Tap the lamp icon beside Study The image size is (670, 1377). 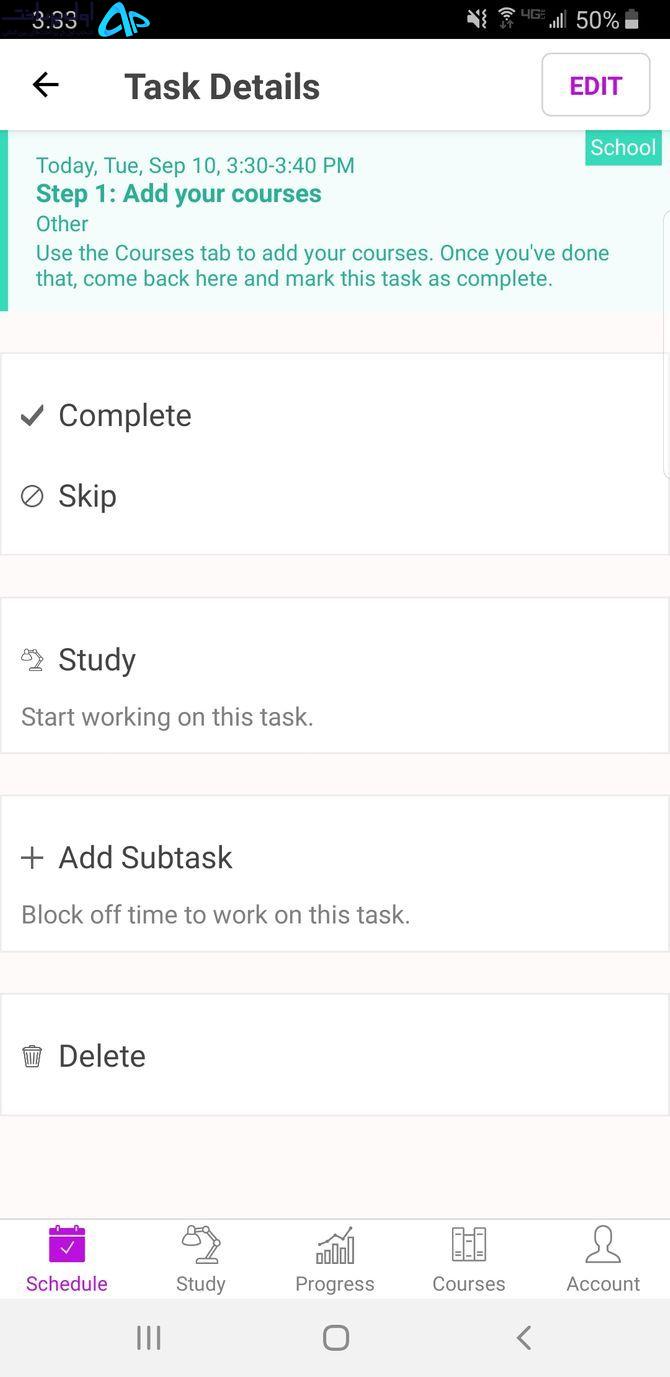coord(32,660)
